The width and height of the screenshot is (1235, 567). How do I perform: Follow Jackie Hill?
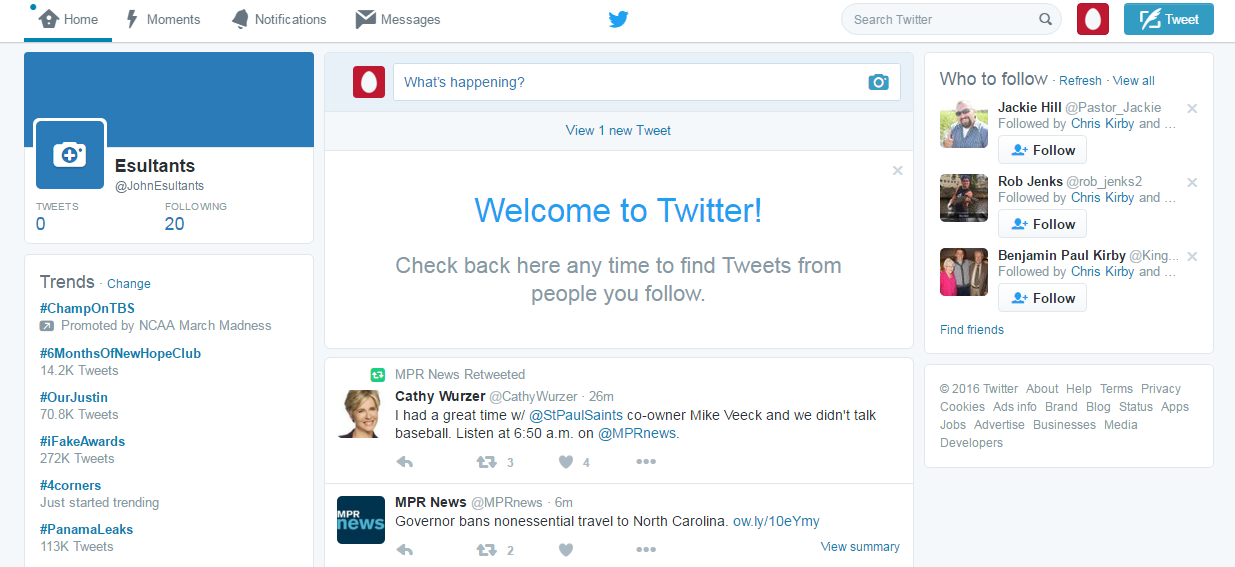click(x=1042, y=150)
